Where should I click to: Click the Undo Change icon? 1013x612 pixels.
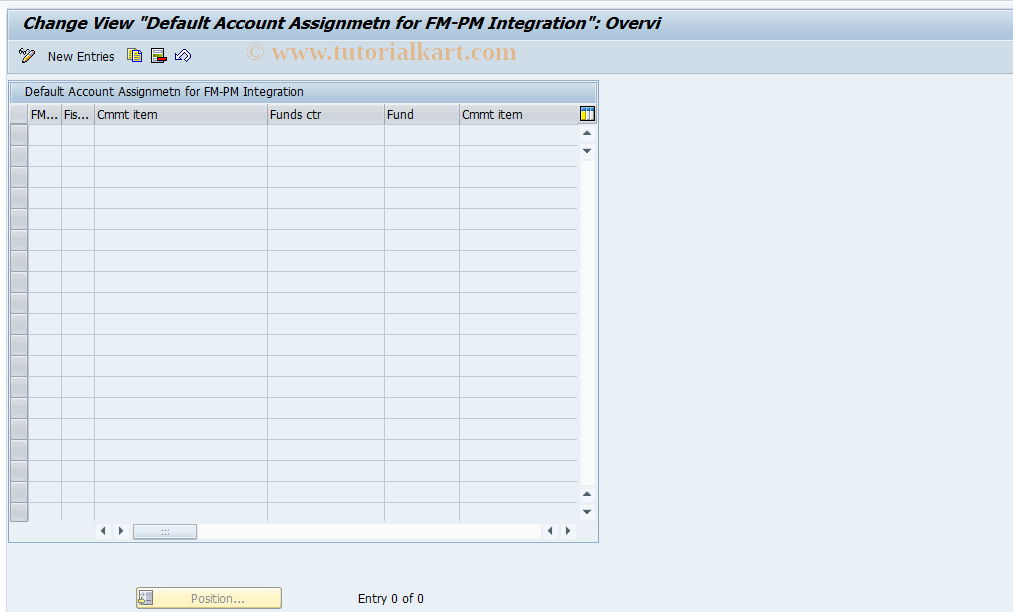183,56
